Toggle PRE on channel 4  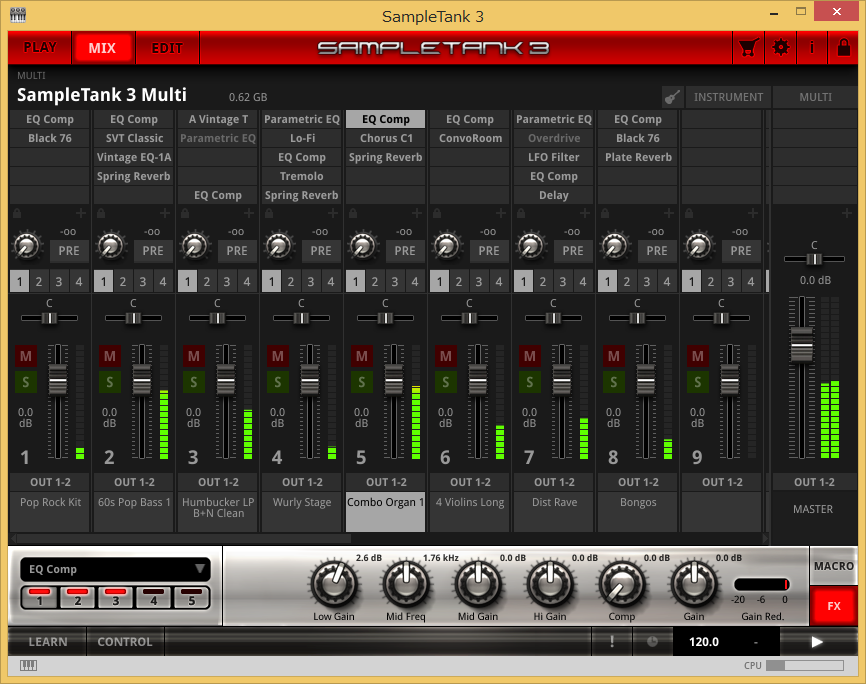pos(321,251)
